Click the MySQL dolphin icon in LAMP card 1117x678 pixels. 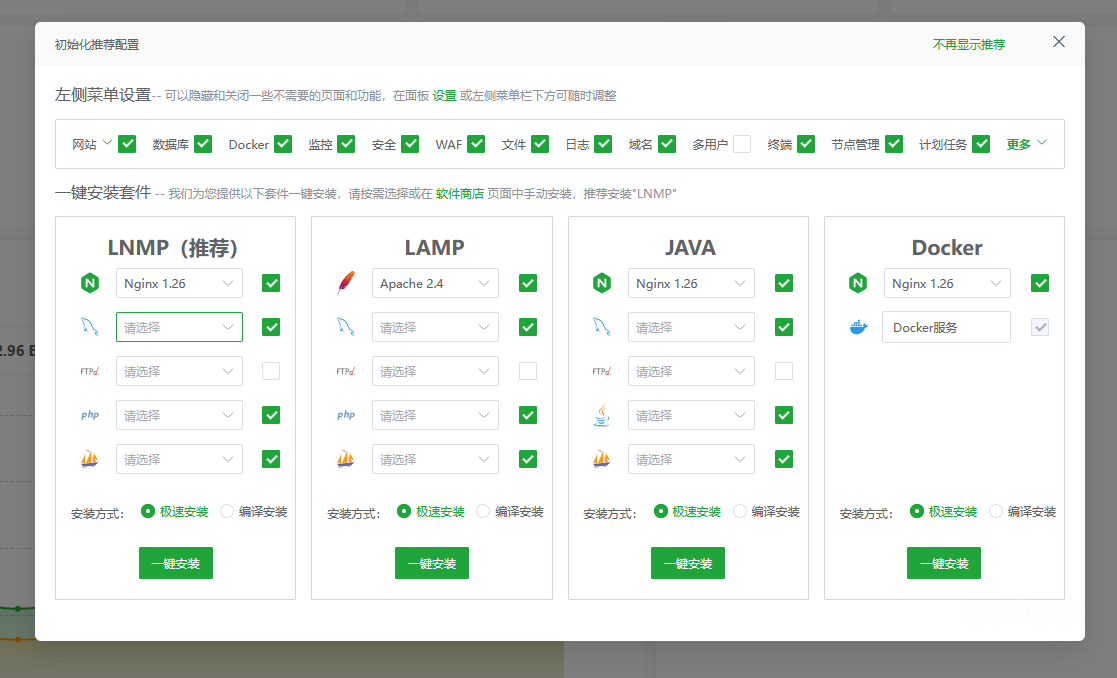tap(346, 328)
